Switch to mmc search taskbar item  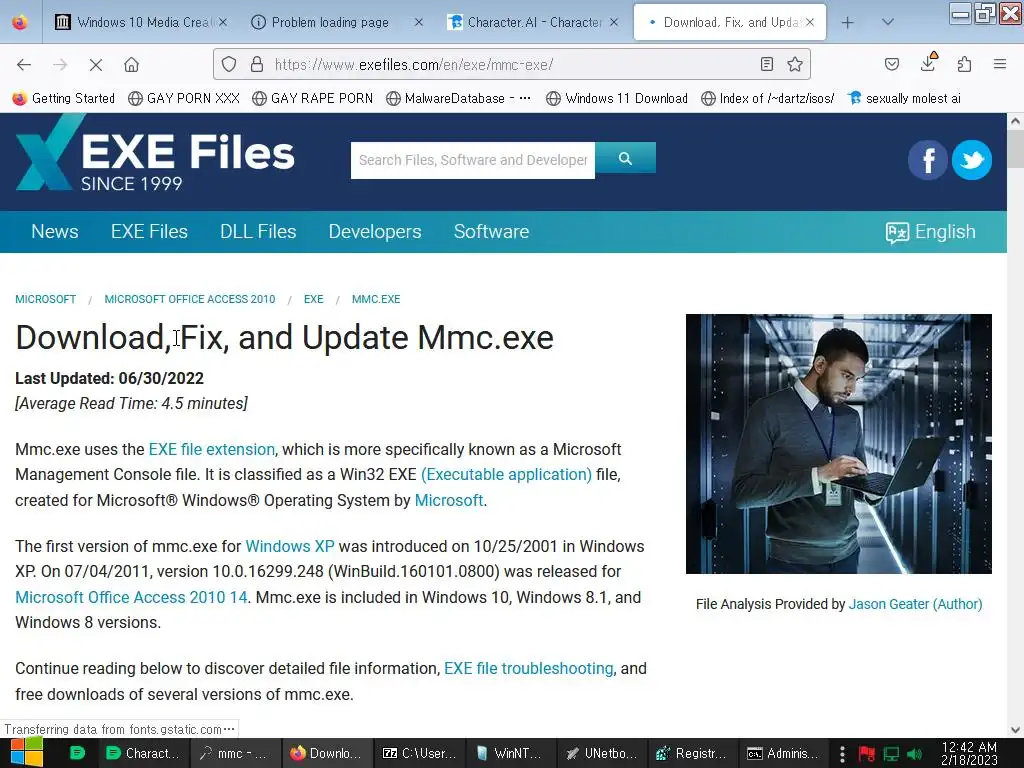point(235,753)
